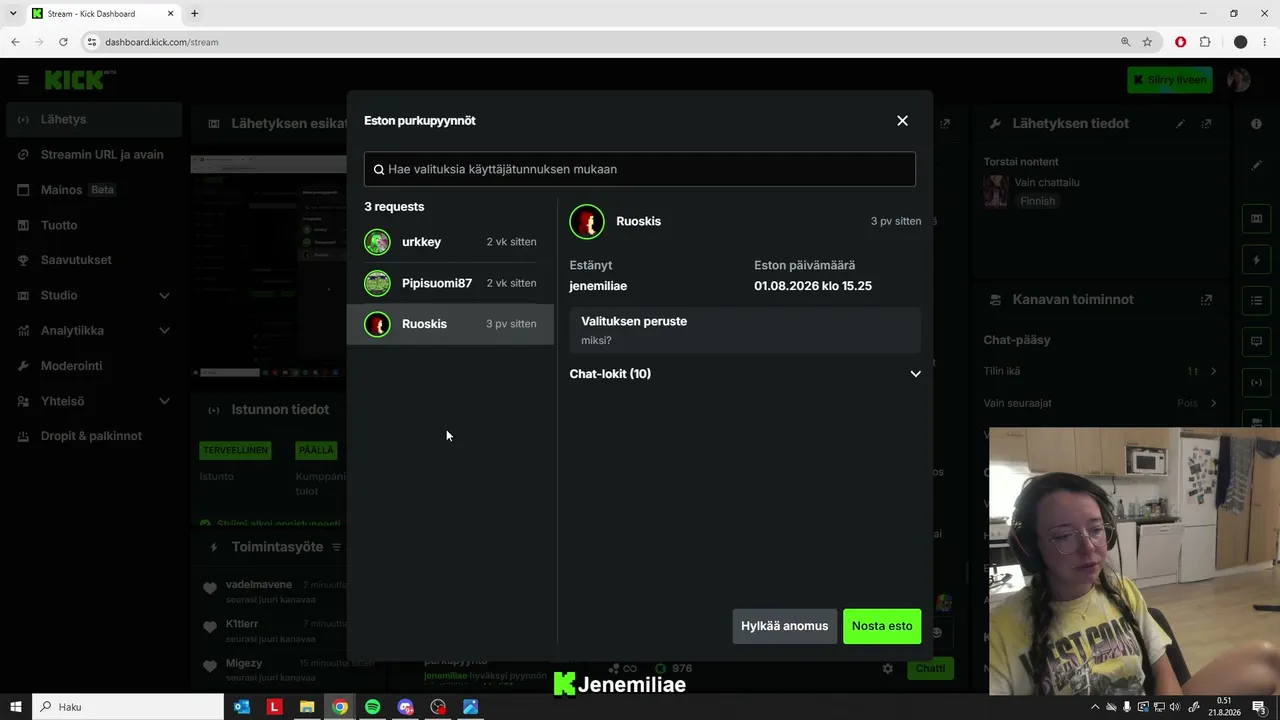Click the appeal reason text 'miksi?'
1280x720 pixels.
tap(596, 341)
